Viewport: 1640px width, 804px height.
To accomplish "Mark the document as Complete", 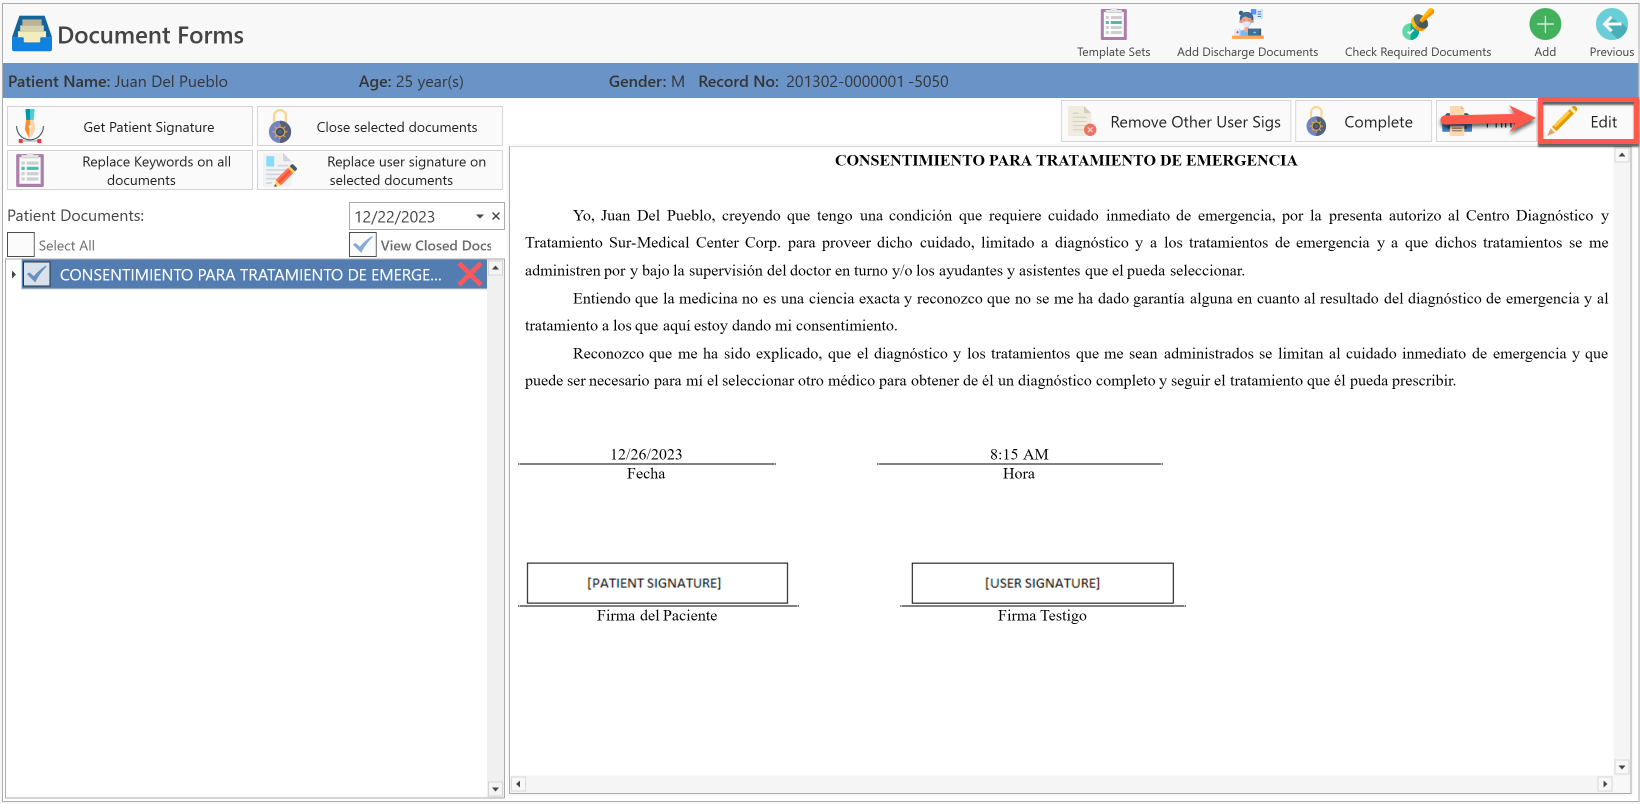I will point(1363,122).
